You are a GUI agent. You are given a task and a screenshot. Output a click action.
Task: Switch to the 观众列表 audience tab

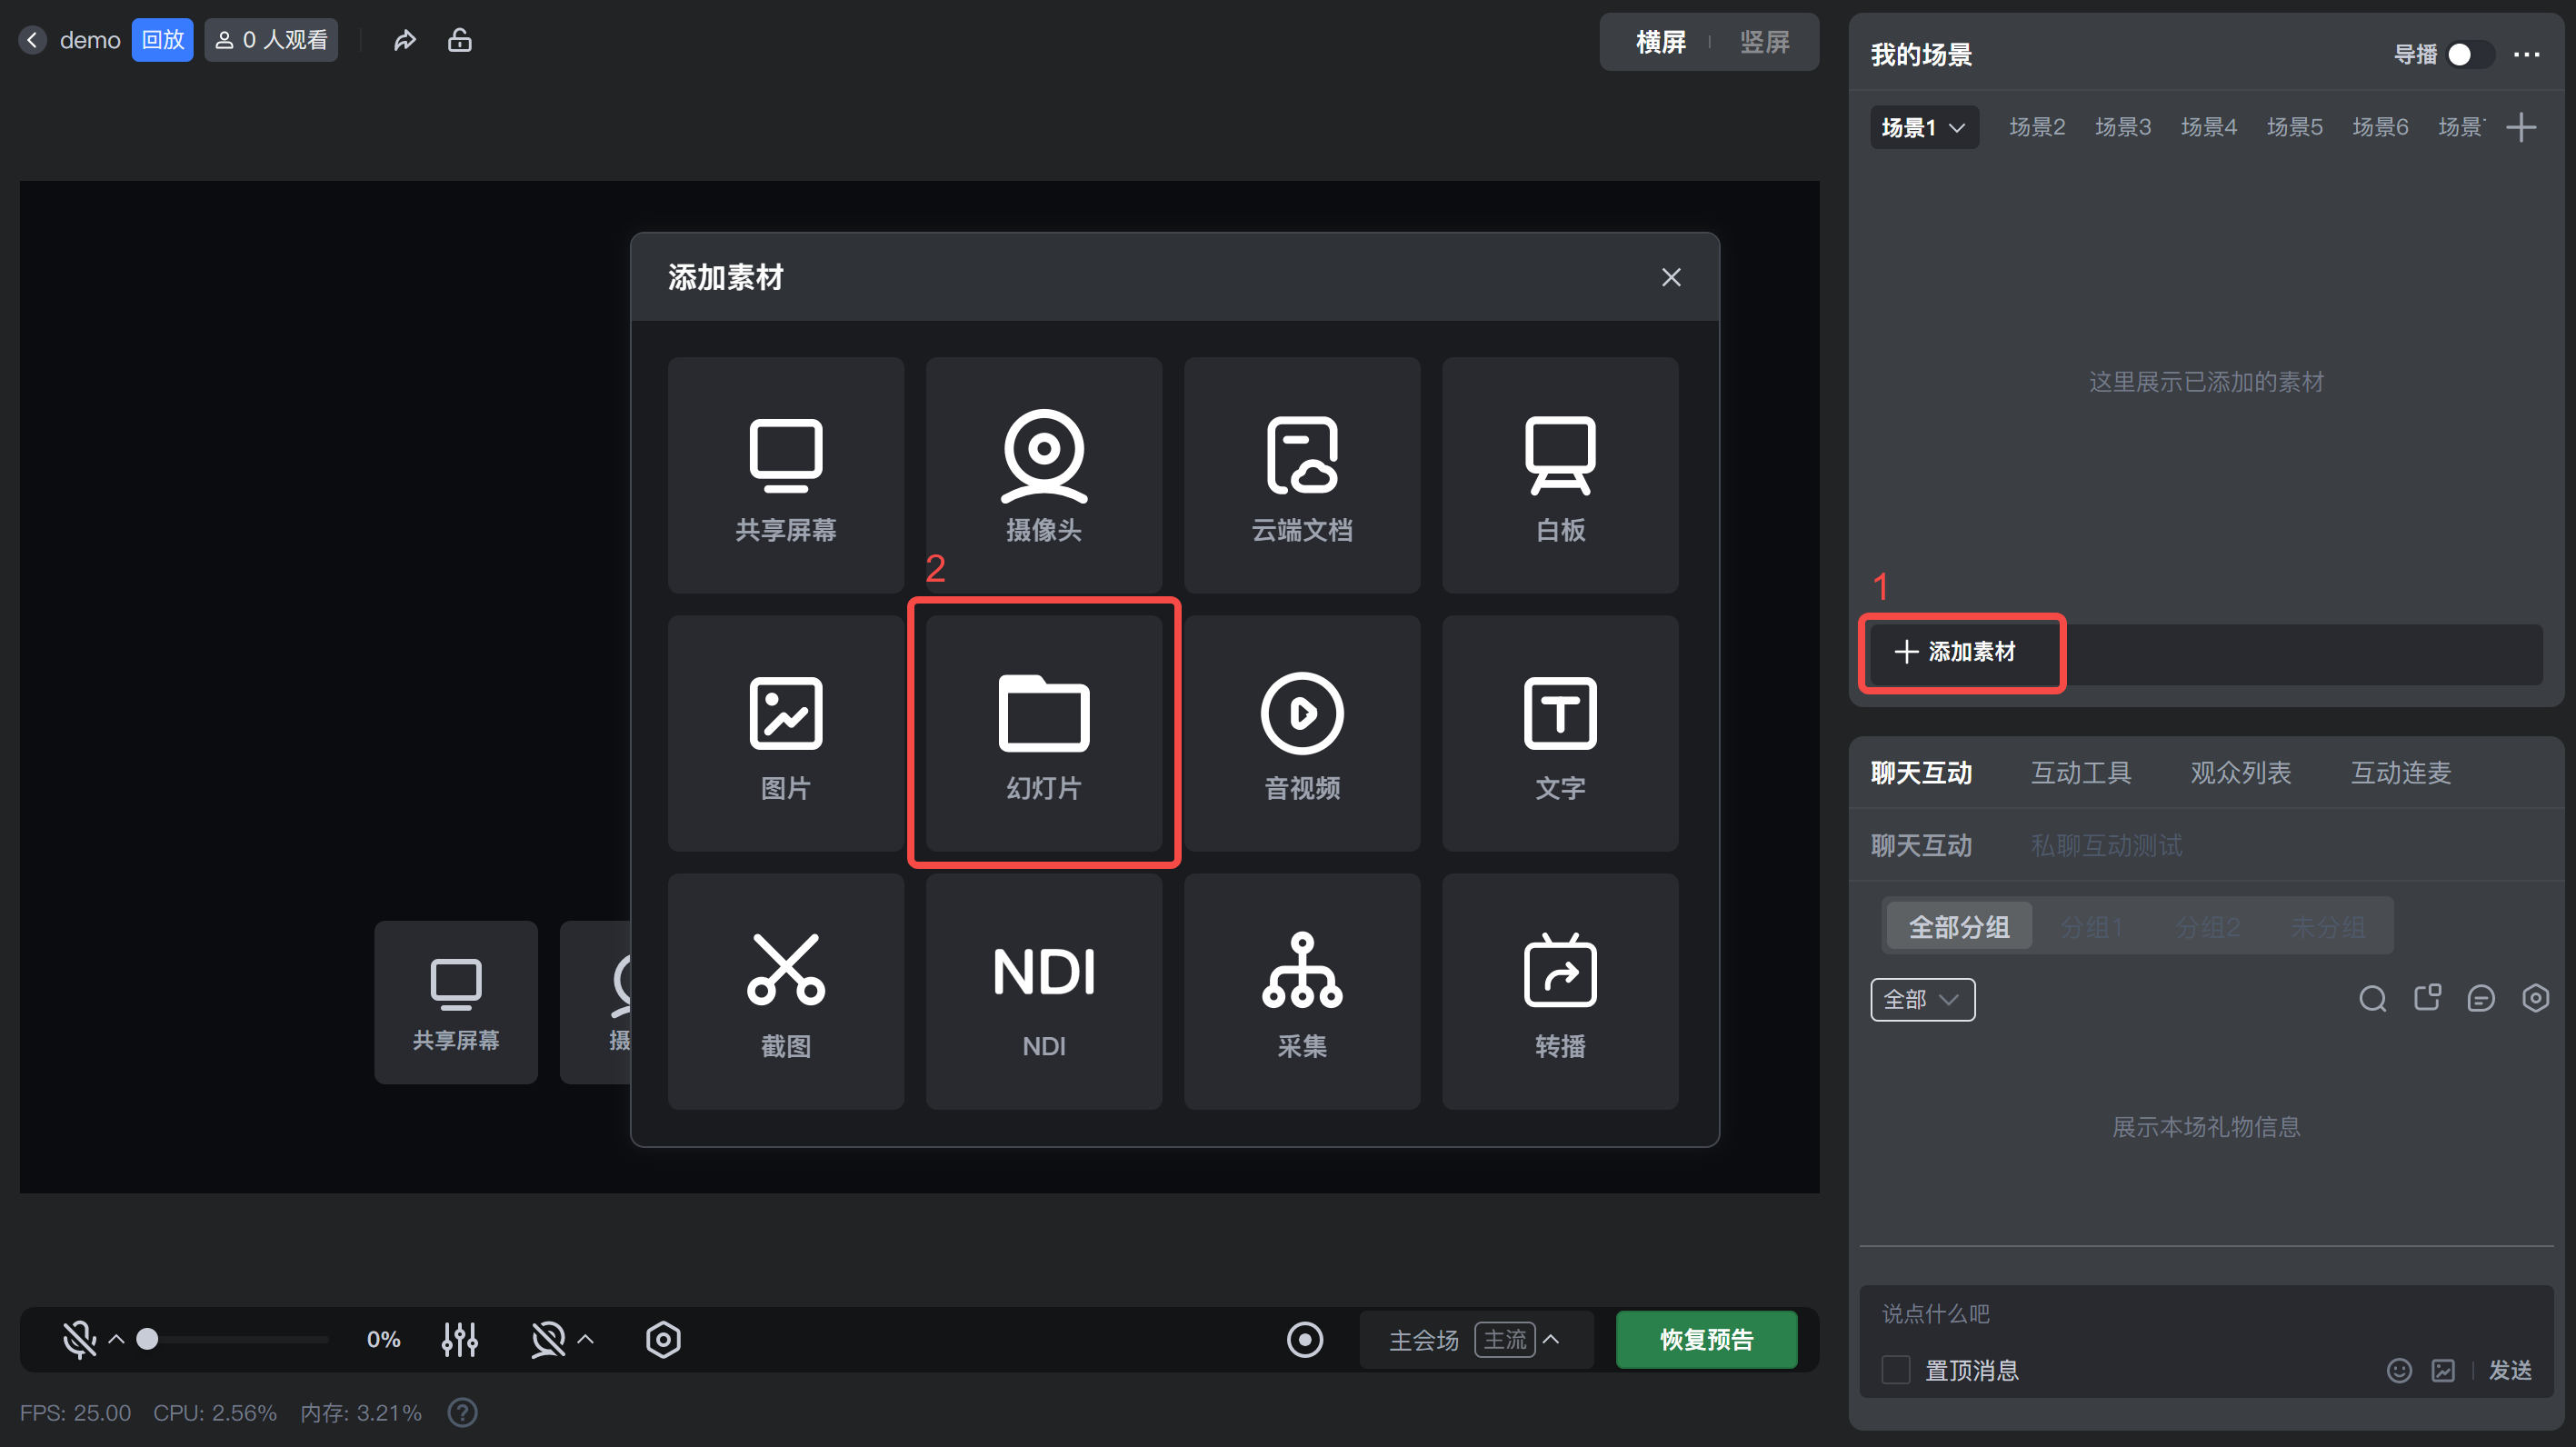[x=2240, y=772]
